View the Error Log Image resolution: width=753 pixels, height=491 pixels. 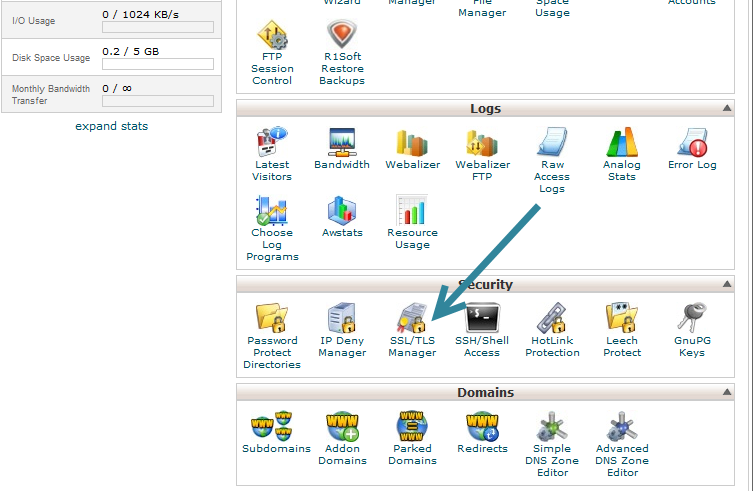pos(692,143)
